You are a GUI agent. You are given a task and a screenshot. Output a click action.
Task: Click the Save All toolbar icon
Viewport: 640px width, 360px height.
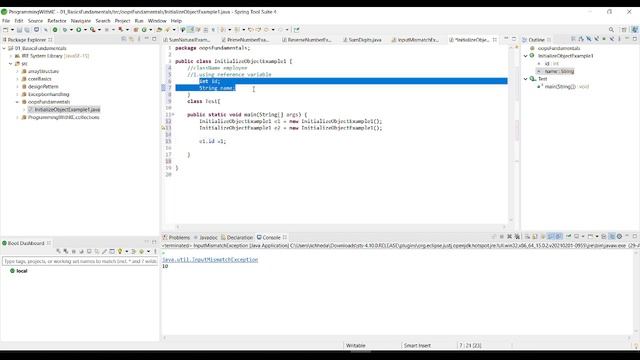click(x=27, y=30)
